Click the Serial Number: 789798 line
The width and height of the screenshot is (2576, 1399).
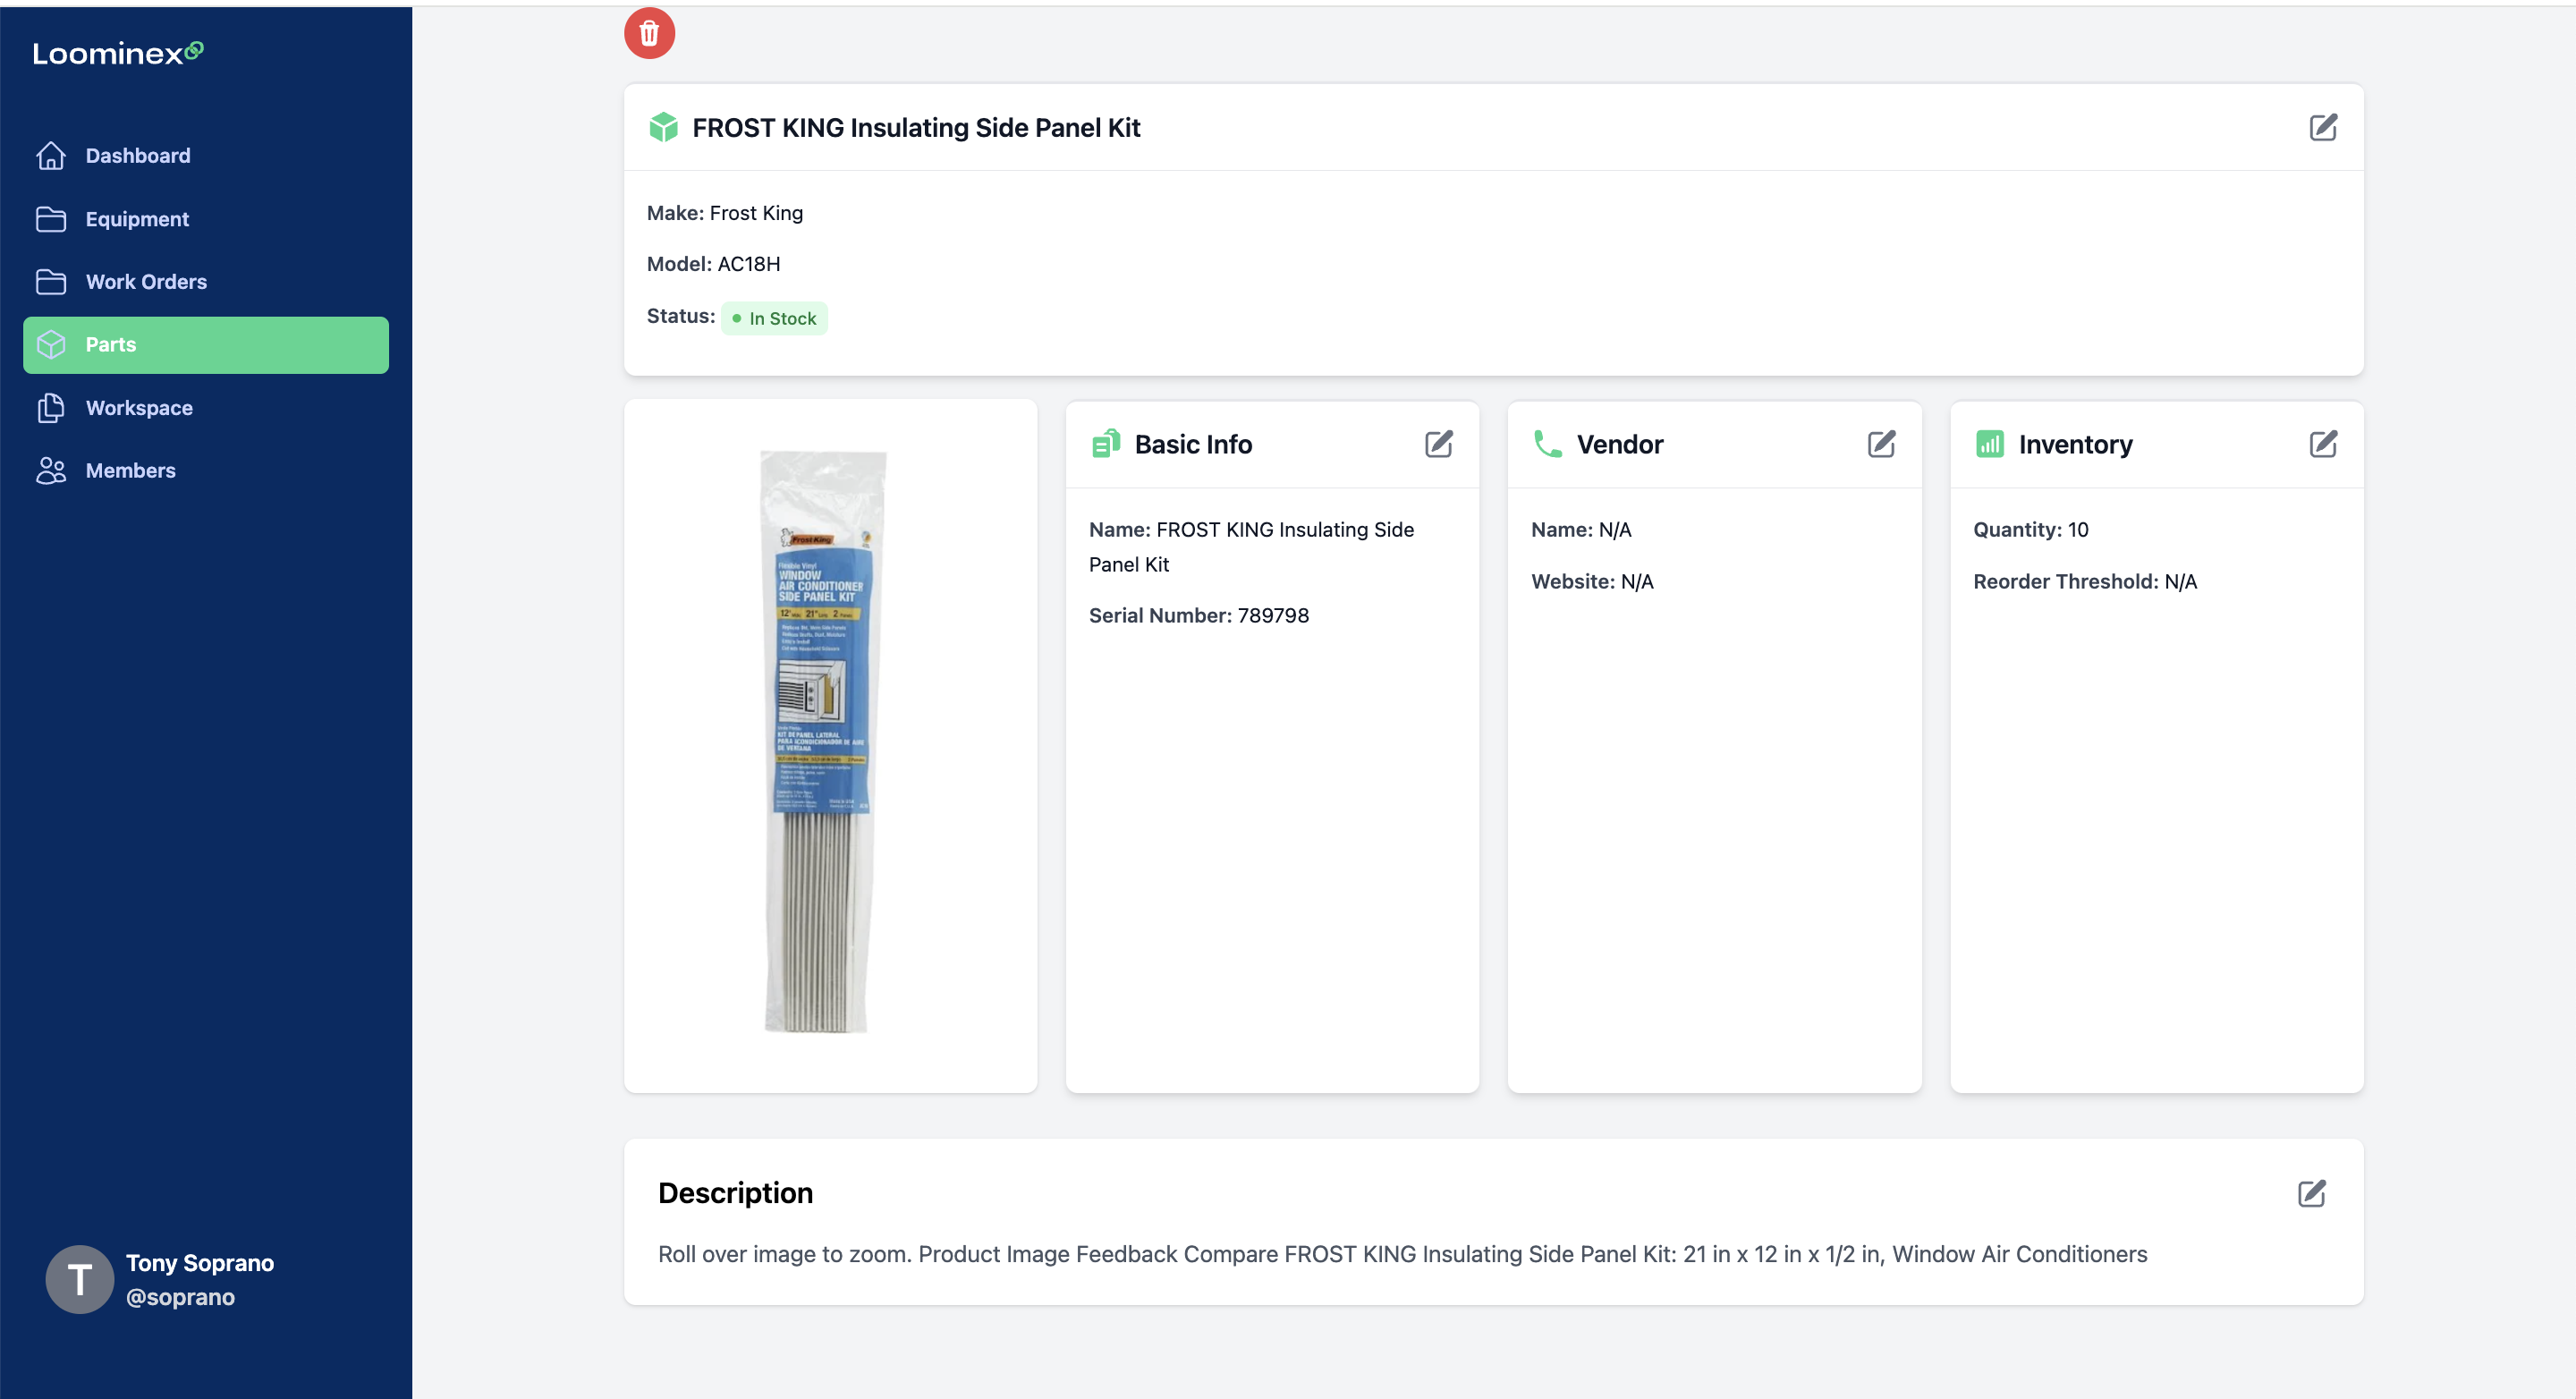click(x=1199, y=616)
